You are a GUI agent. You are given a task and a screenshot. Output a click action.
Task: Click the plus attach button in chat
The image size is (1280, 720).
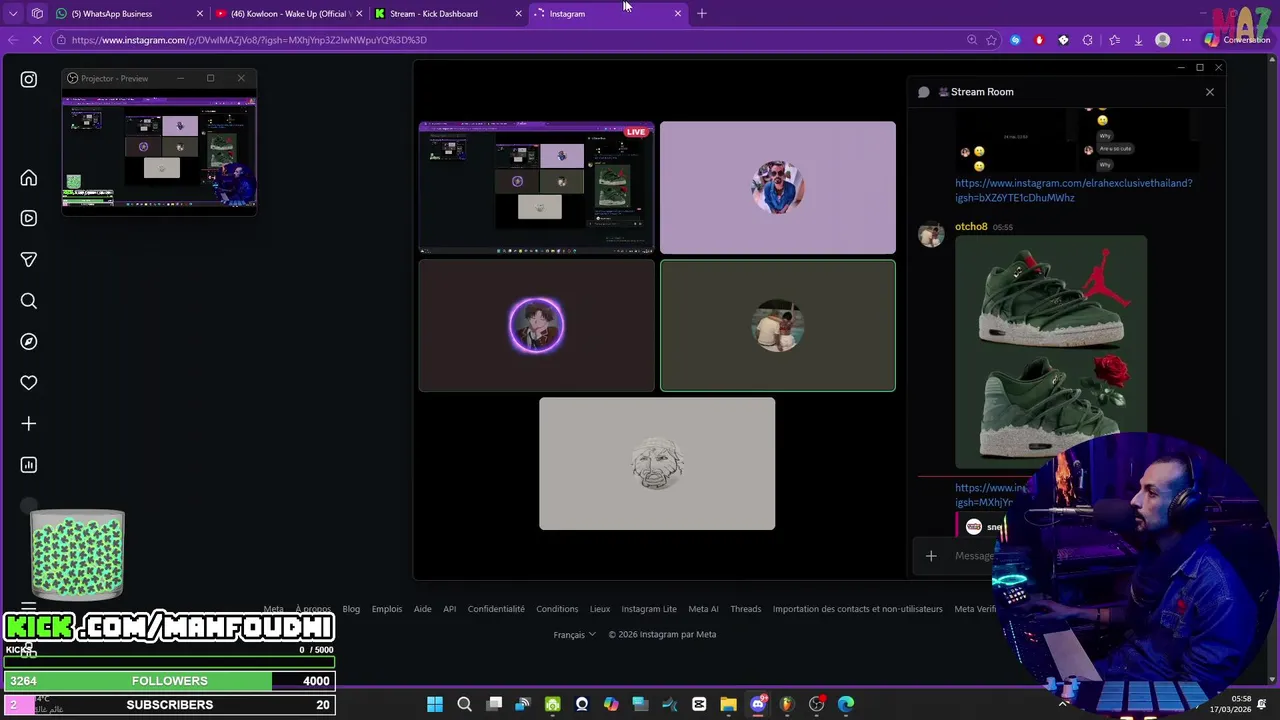pos(931,556)
